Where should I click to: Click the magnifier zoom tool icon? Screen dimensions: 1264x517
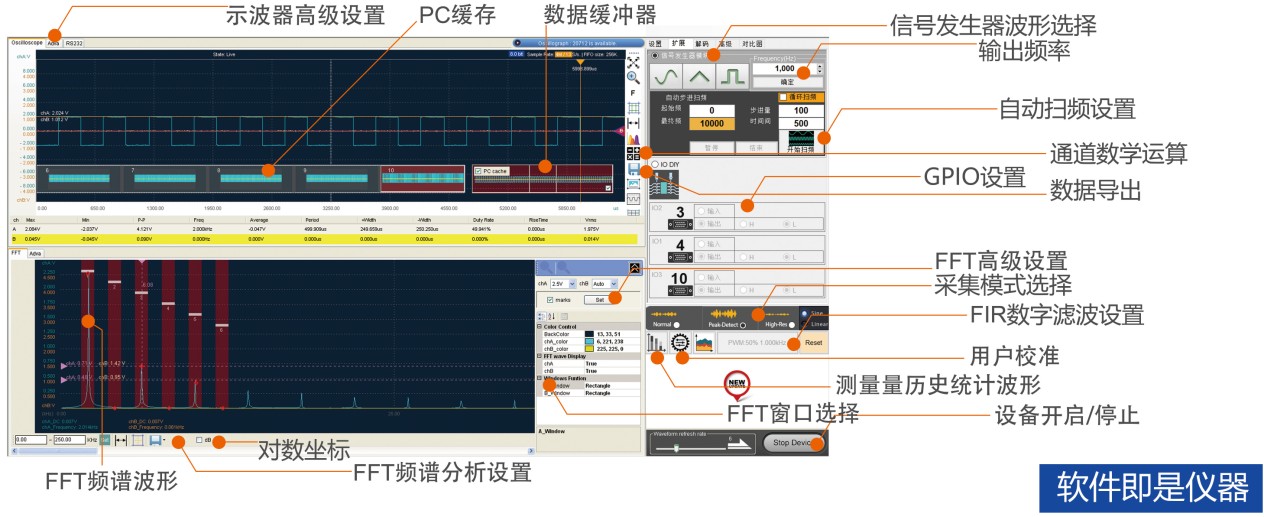(x=633, y=77)
